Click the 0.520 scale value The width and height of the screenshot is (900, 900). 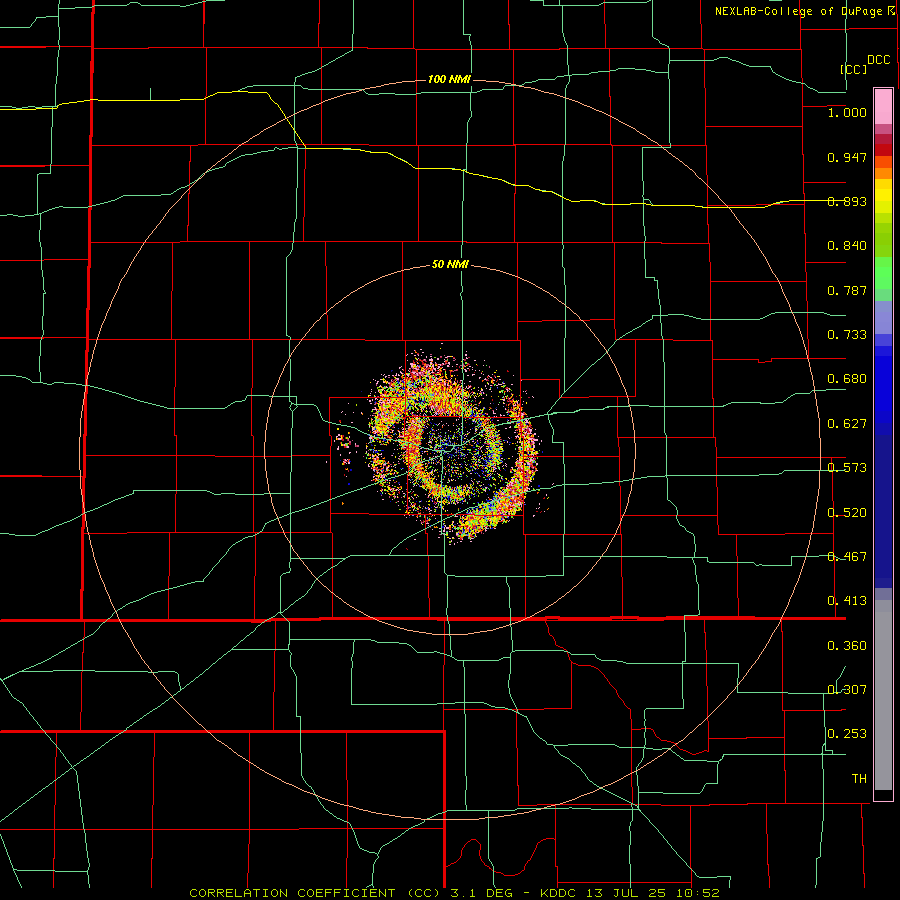click(847, 513)
